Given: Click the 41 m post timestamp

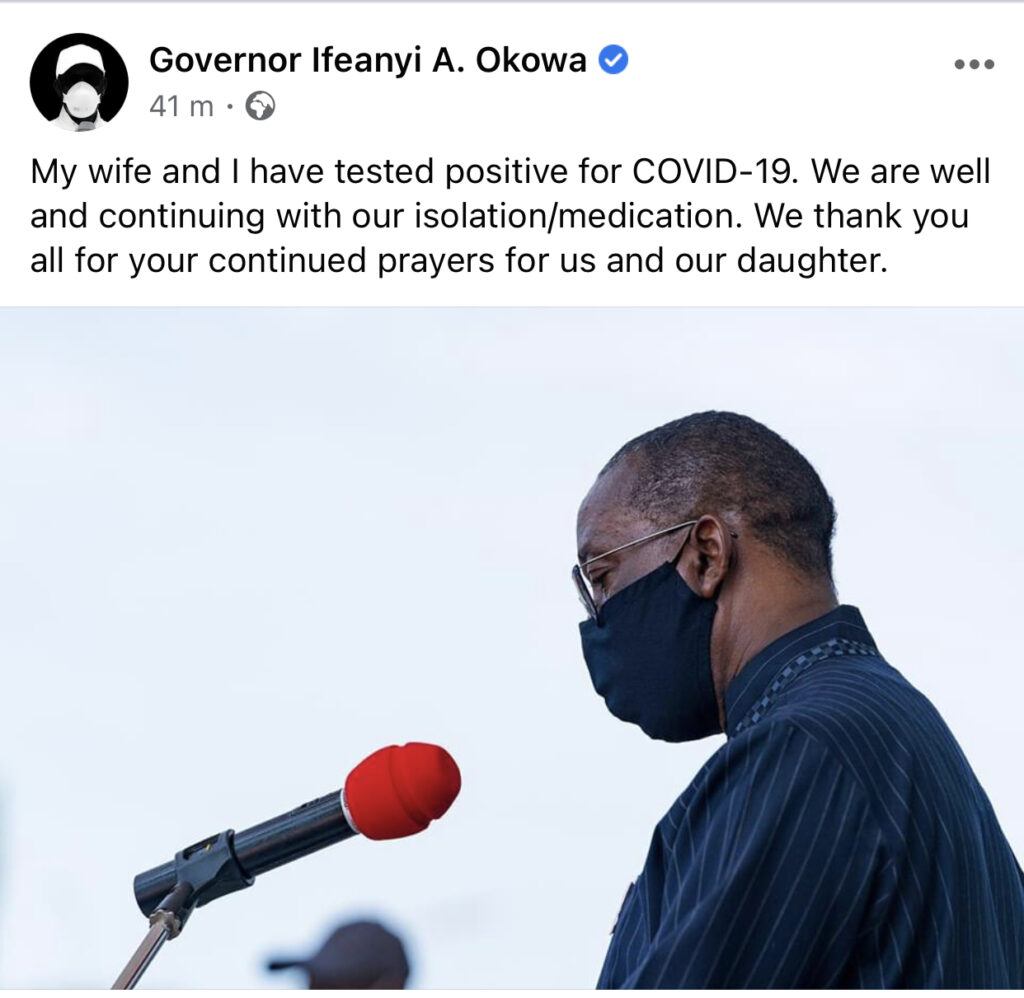Looking at the screenshot, I should click(181, 106).
